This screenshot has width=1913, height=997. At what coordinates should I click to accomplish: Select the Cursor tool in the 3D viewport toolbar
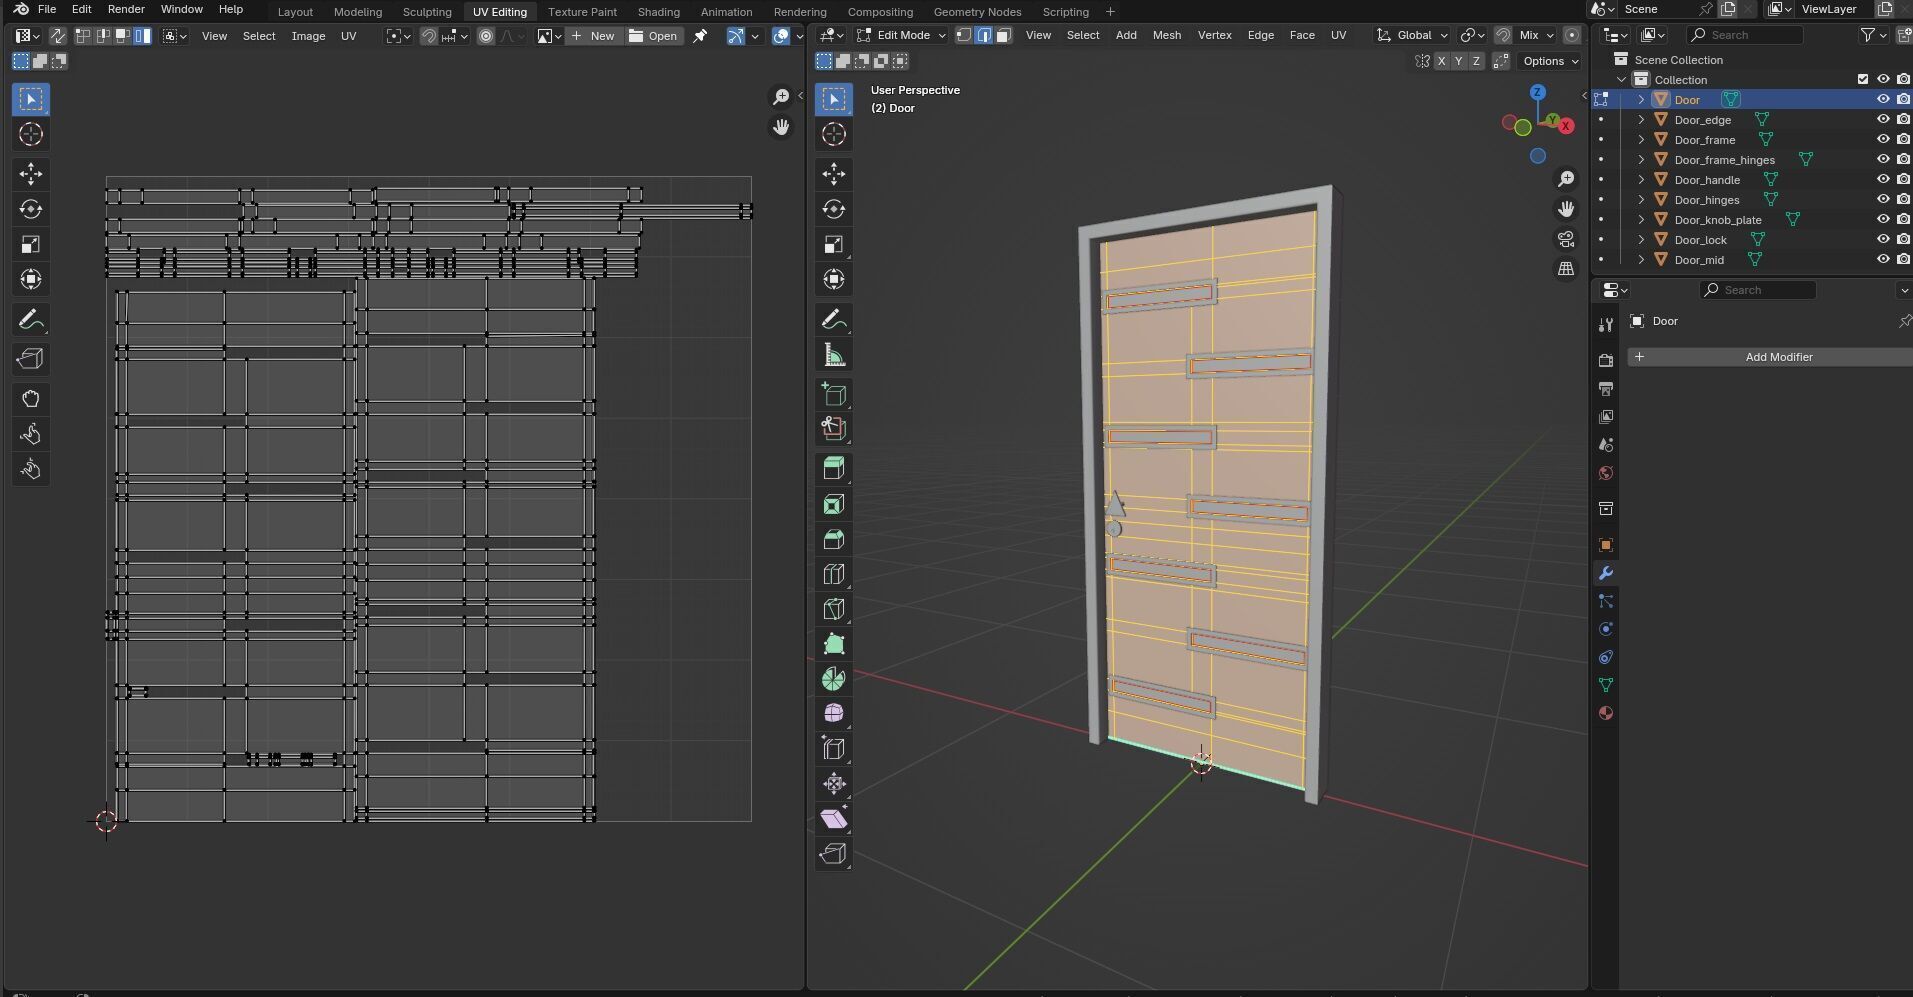pyautogui.click(x=833, y=134)
